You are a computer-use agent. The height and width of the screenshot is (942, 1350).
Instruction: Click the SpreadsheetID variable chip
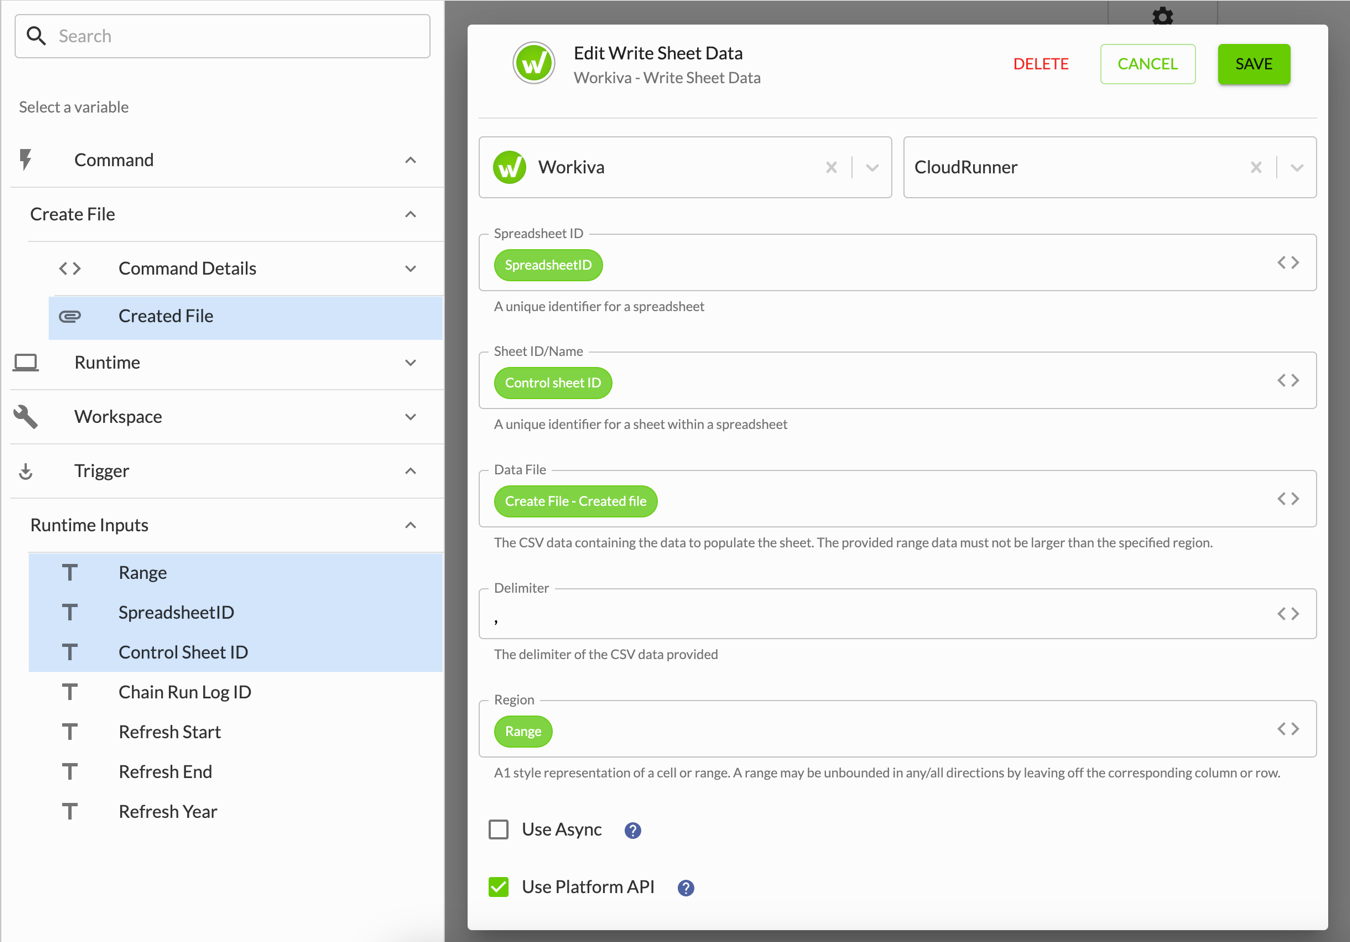coord(548,265)
